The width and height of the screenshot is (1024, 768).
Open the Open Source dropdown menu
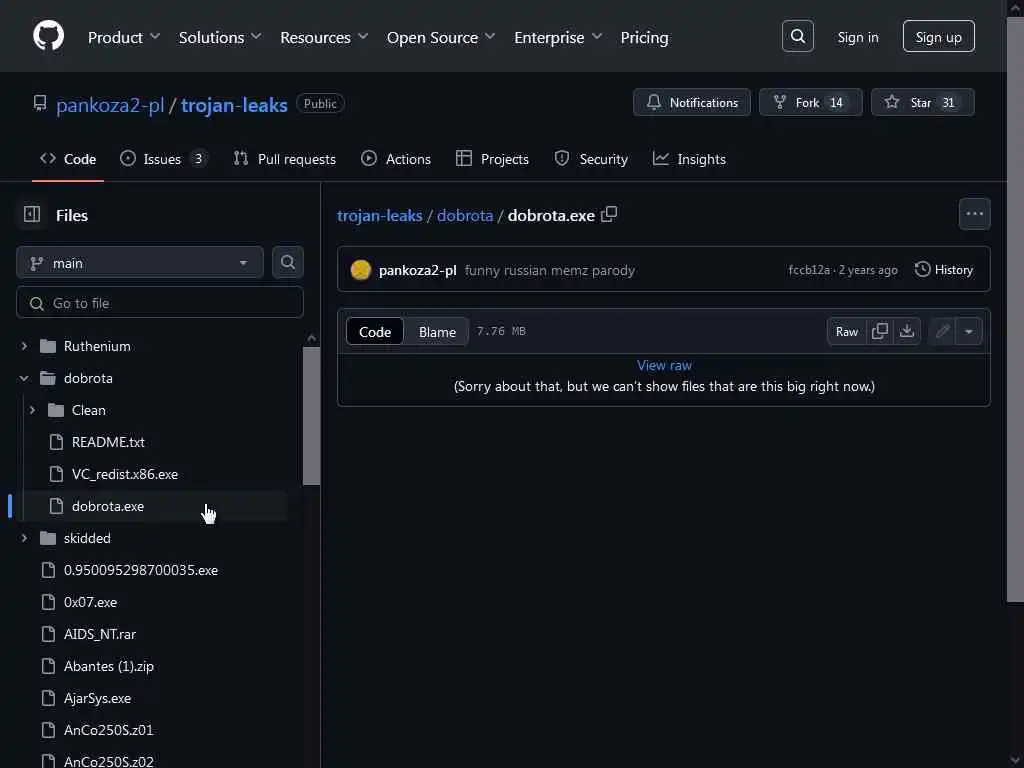pyautogui.click(x=441, y=37)
